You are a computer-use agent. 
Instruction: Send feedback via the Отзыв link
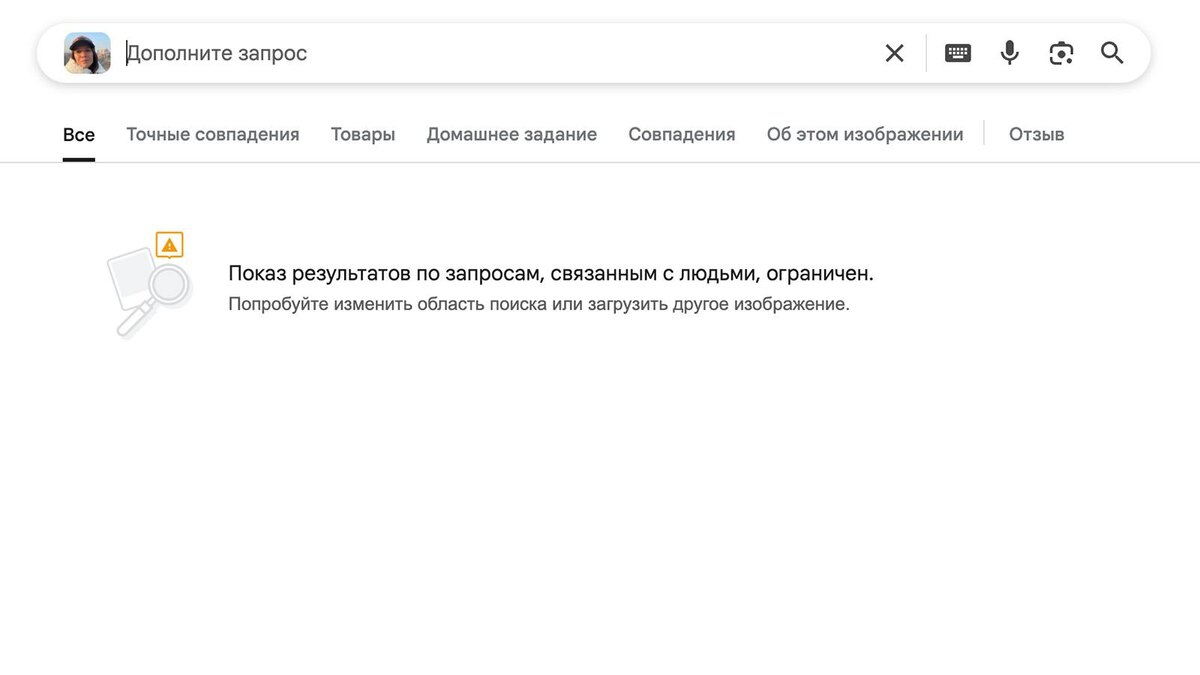coord(1036,134)
